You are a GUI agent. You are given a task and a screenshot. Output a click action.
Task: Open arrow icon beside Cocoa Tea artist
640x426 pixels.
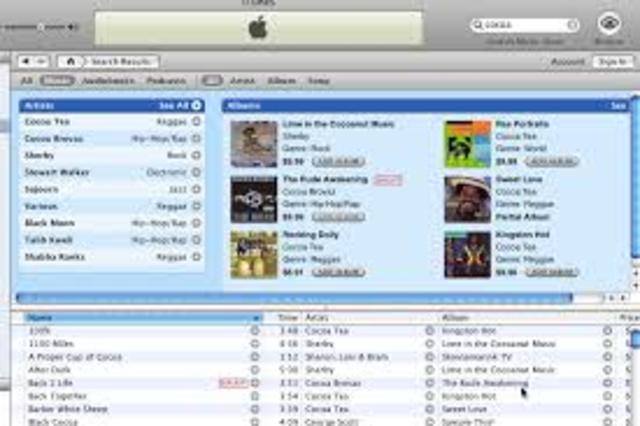point(196,122)
